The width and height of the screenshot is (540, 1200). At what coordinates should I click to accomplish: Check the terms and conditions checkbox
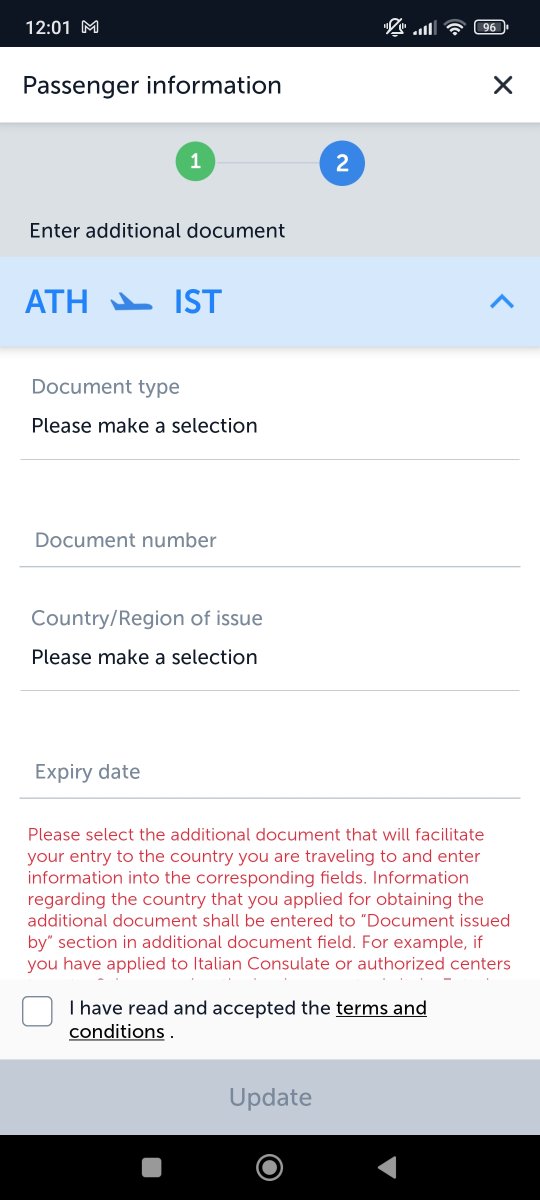click(38, 1011)
